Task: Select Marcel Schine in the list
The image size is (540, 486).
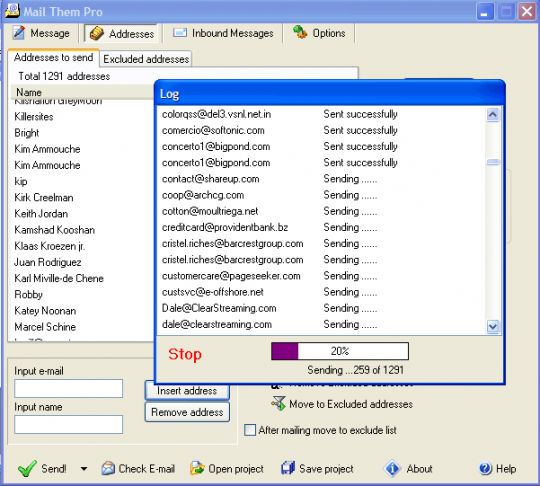Action: pyautogui.click(x=45, y=327)
